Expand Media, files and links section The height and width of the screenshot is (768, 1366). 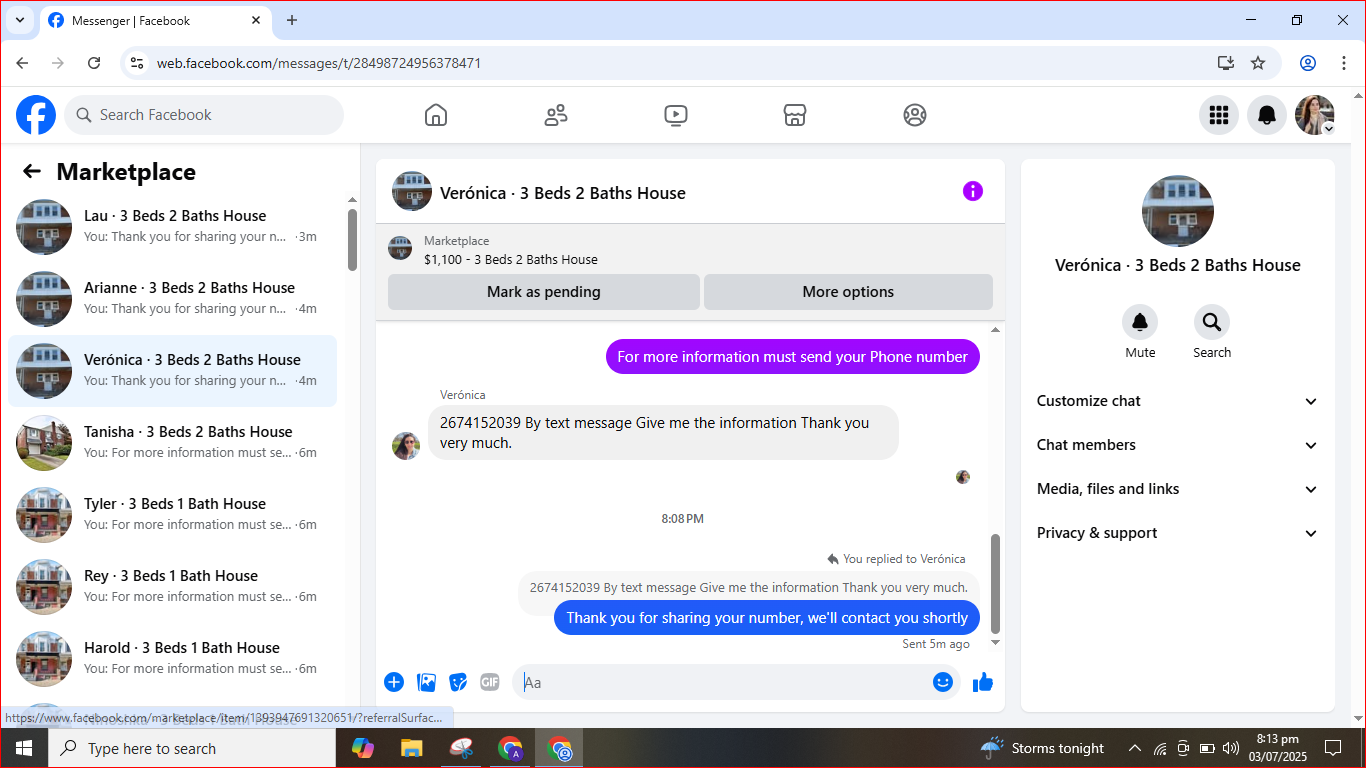tap(1178, 489)
